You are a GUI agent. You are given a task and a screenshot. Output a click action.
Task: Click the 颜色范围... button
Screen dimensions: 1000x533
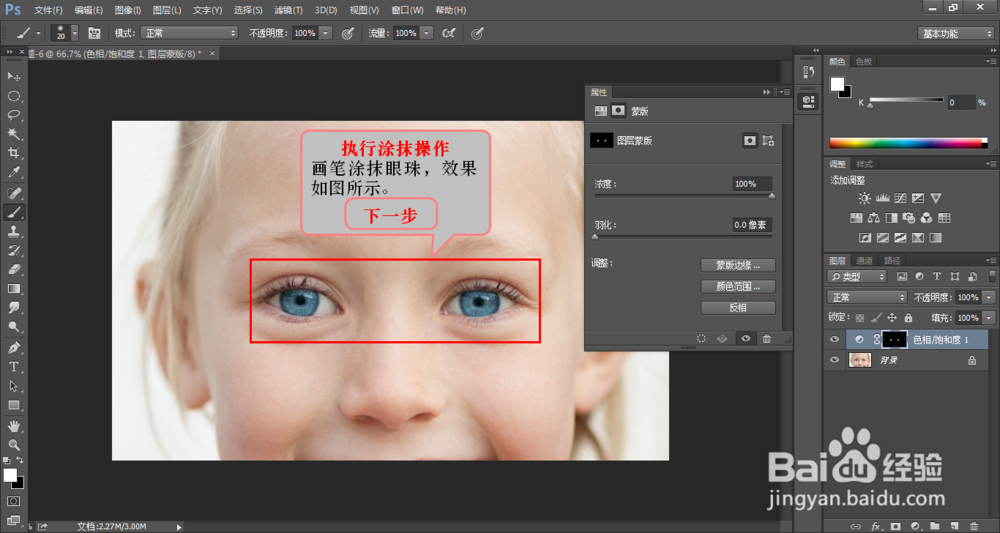coord(738,287)
